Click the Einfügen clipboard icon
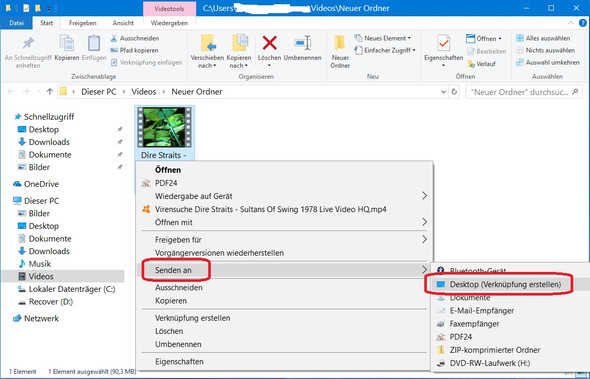590x379 pixels. tap(94, 44)
